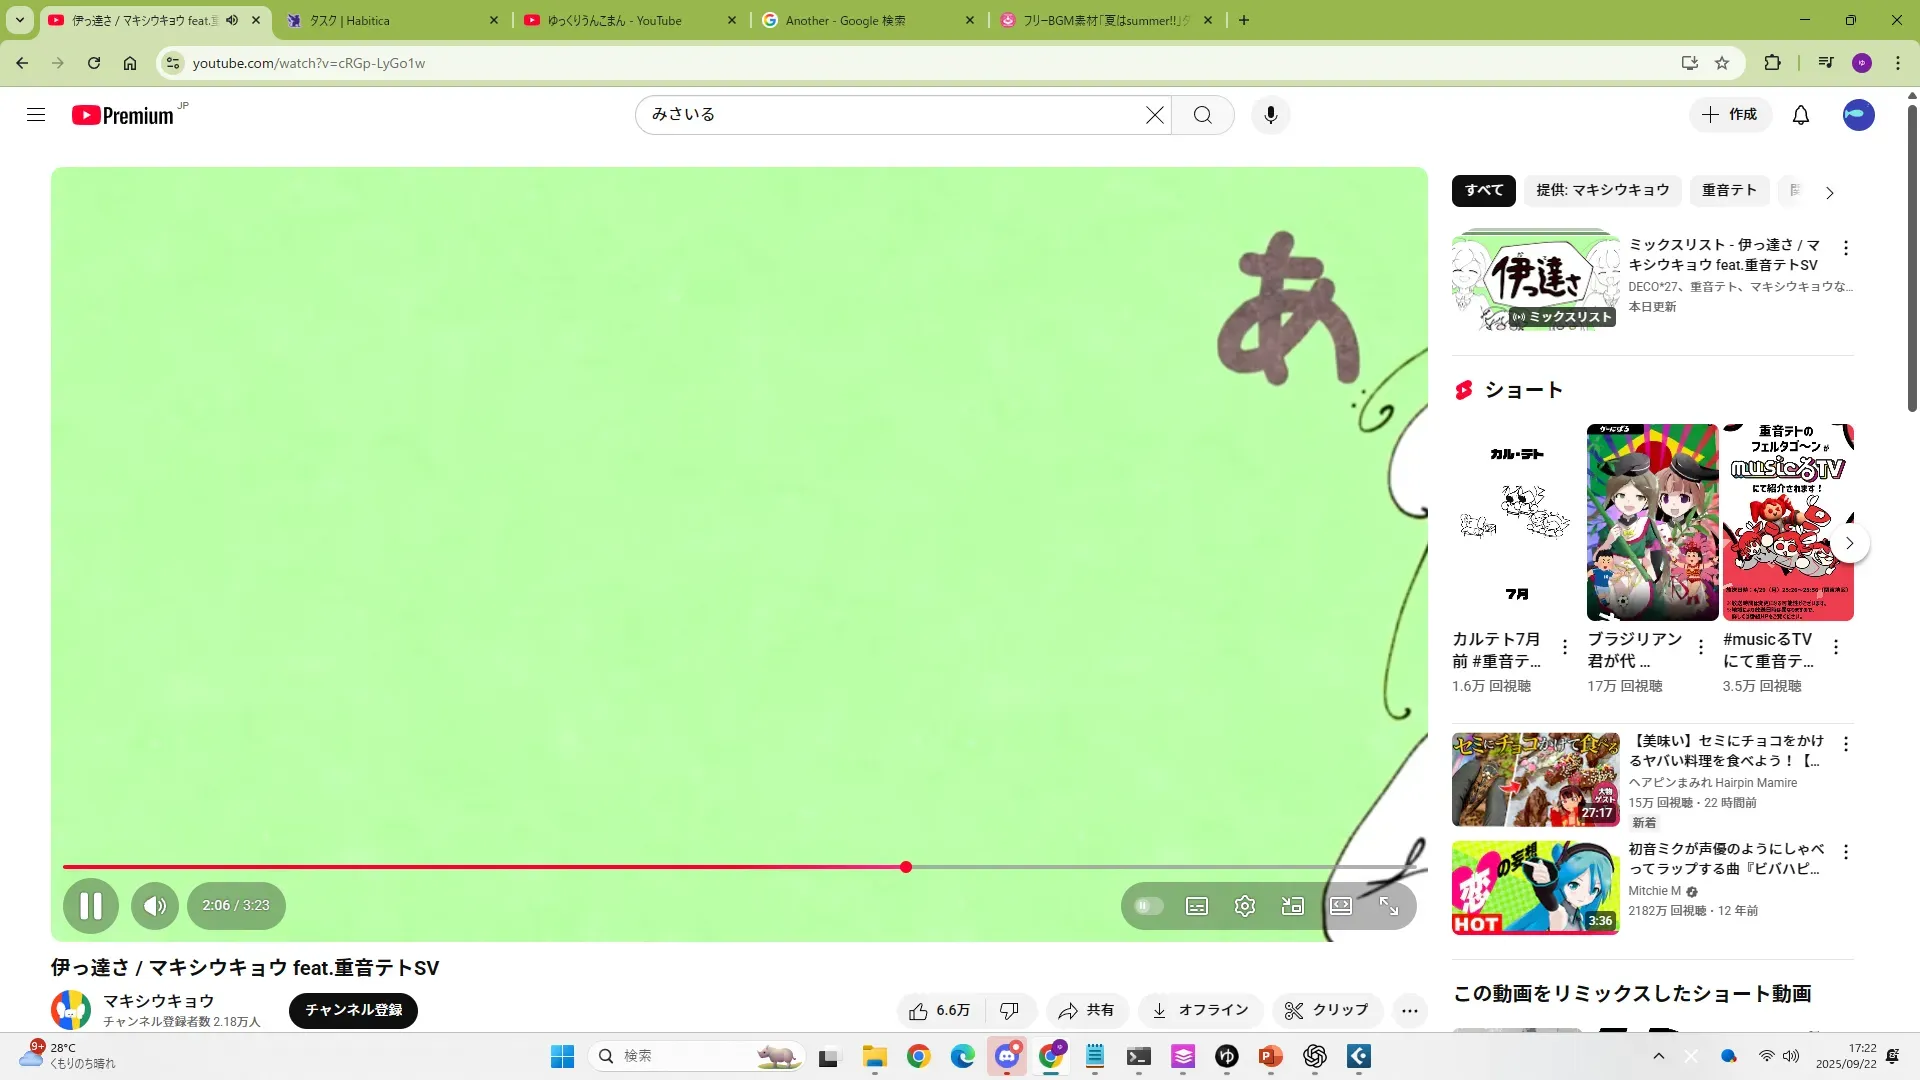
Task: Open the notifications bell
Action: (x=1800, y=115)
